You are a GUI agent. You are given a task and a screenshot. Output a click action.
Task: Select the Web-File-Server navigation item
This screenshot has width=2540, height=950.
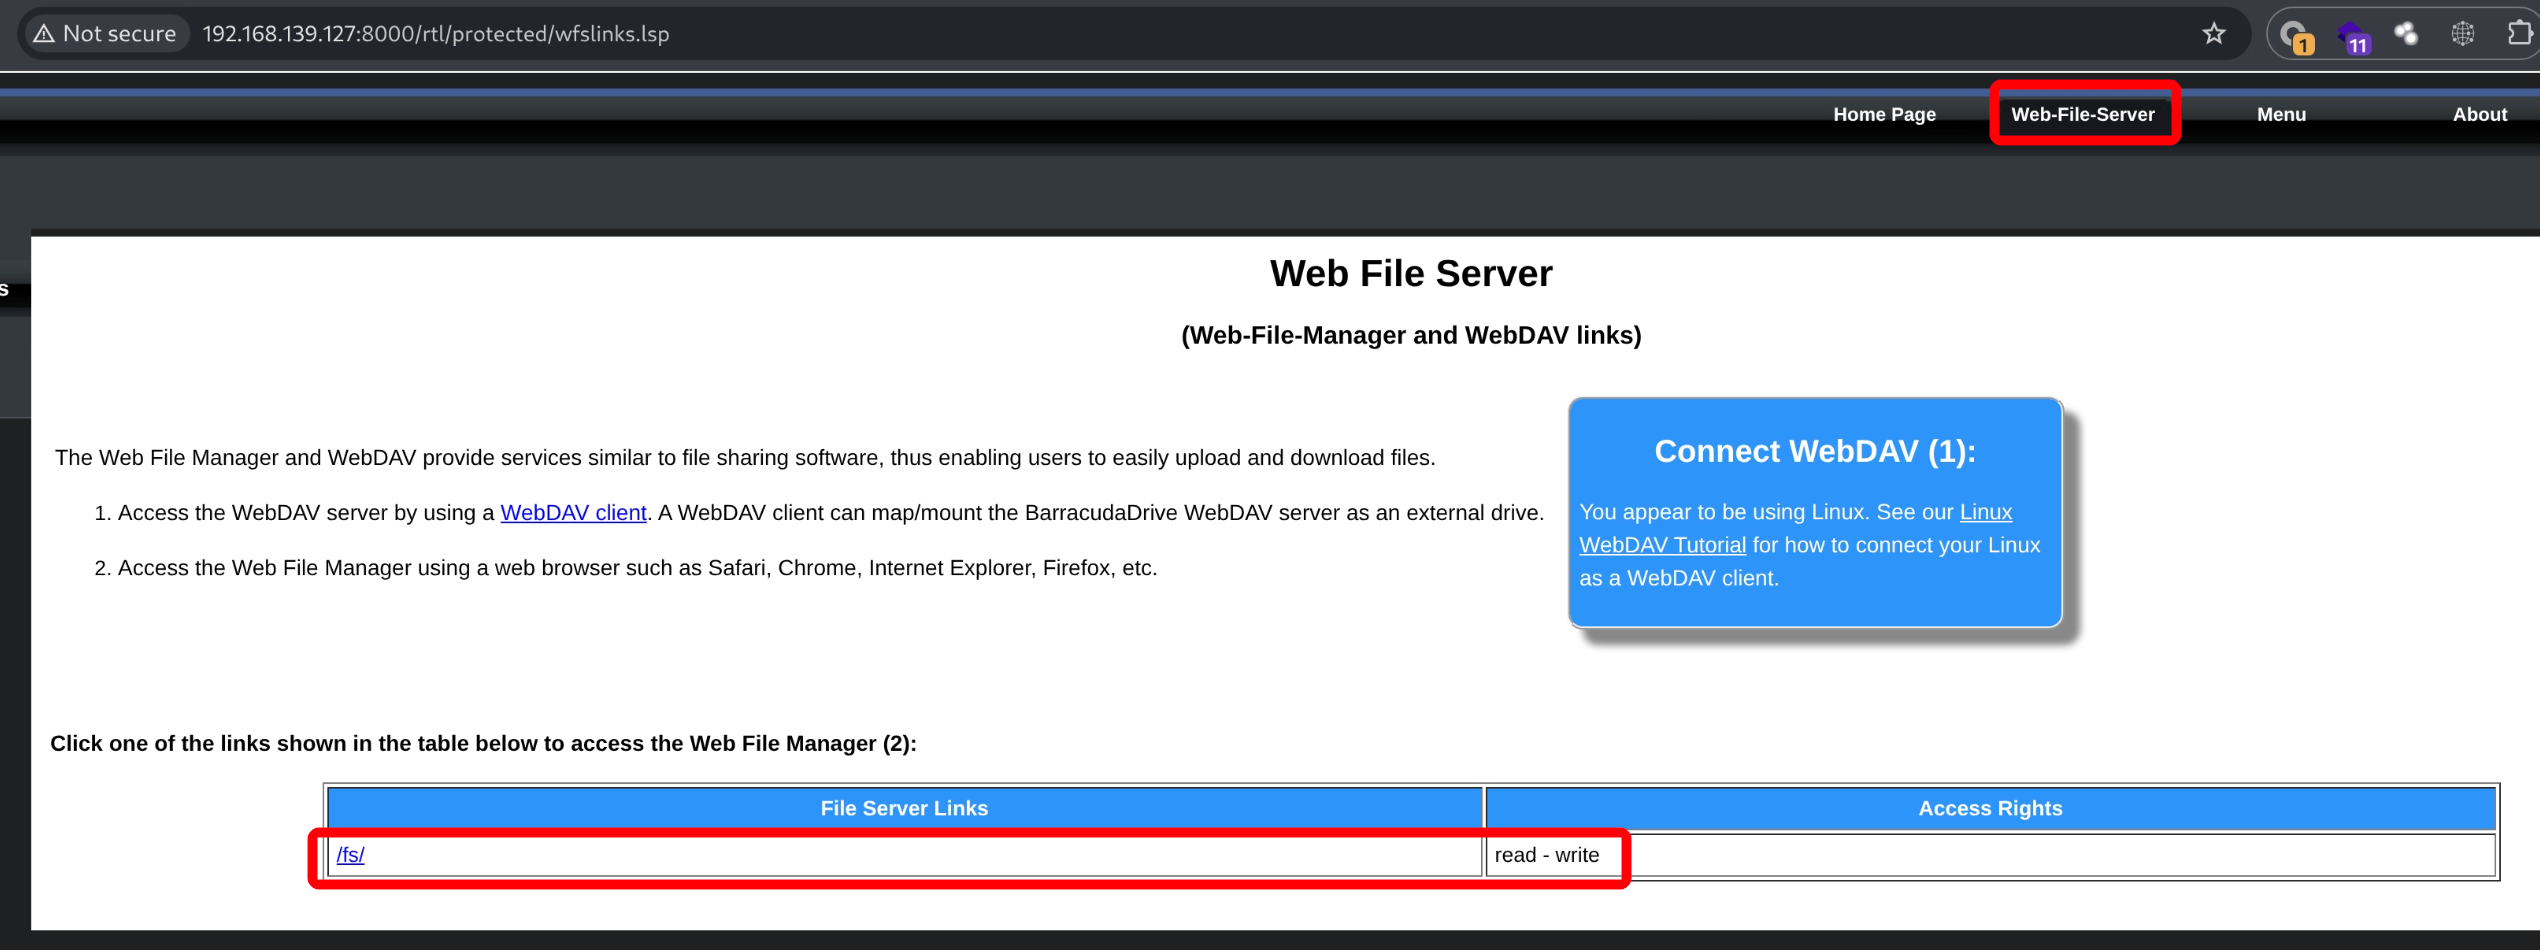[x=2082, y=115]
